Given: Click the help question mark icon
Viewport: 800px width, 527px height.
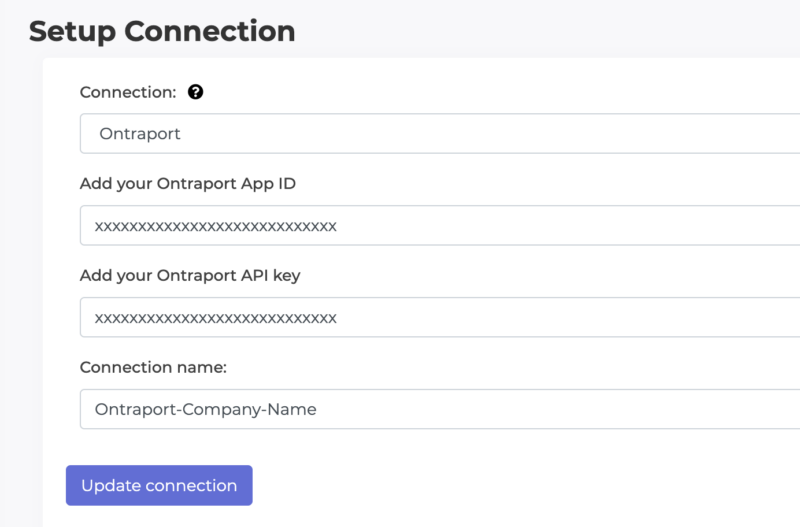Looking at the screenshot, I should (195, 92).
